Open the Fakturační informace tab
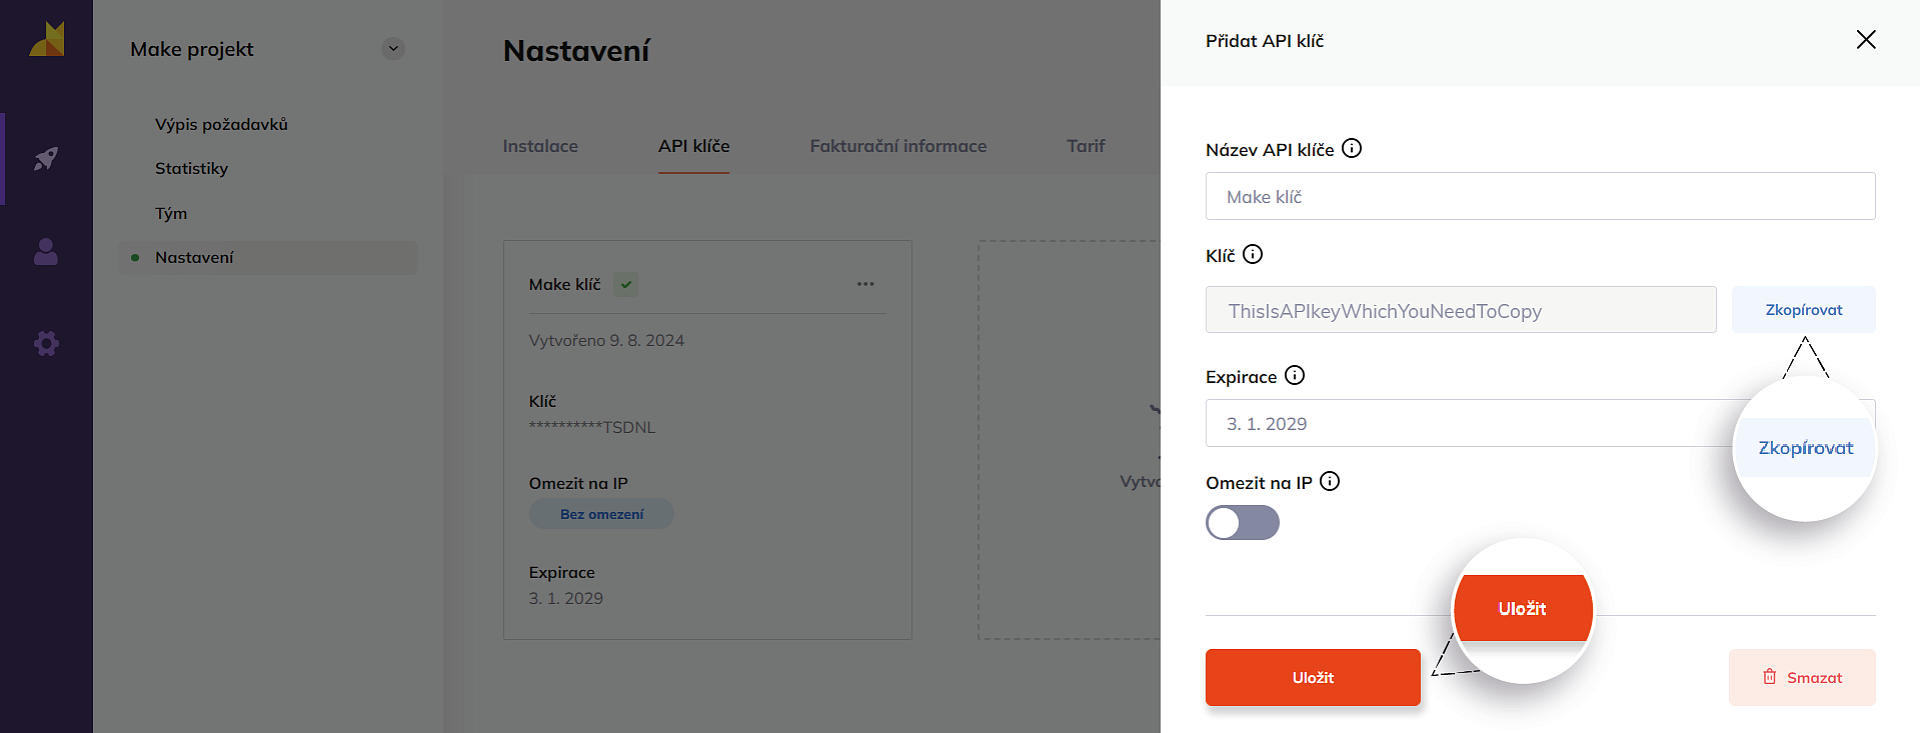Screen dimensions: 1920x733 pyautogui.click(x=897, y=146)
